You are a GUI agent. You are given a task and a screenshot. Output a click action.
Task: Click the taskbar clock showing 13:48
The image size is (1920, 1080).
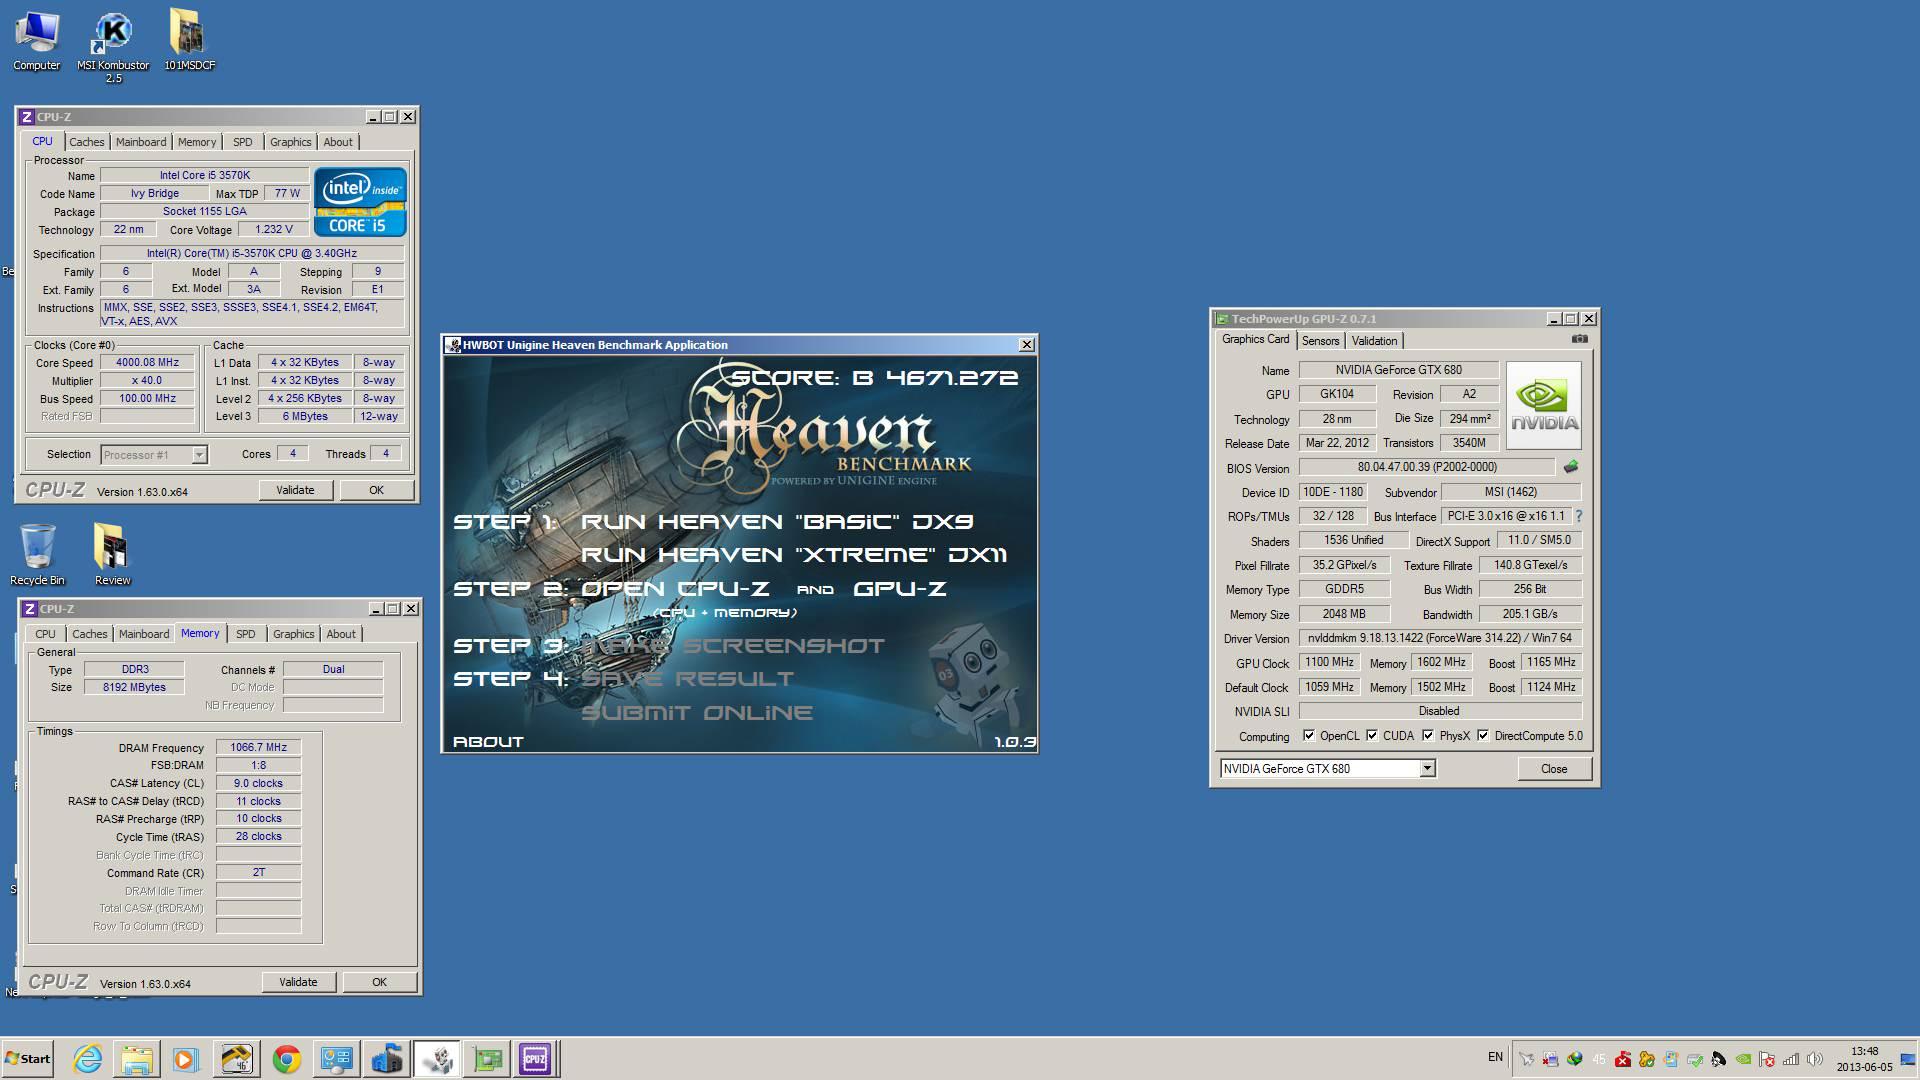(x=1864, y=1059)
